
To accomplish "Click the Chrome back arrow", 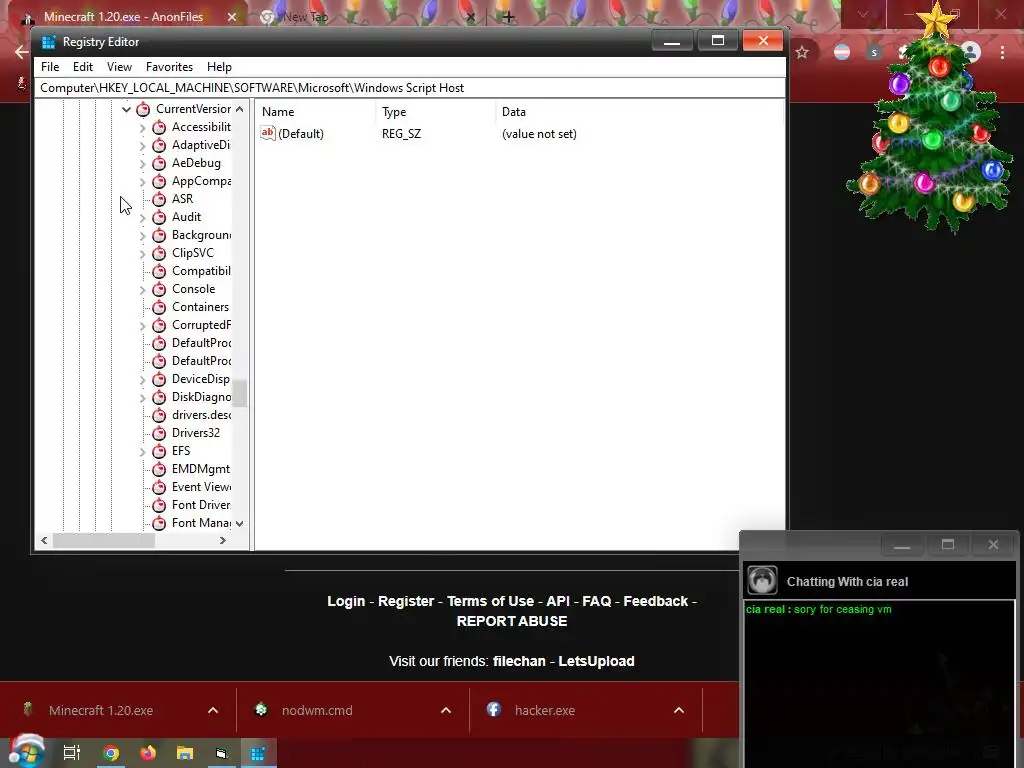I will point(22,52).
